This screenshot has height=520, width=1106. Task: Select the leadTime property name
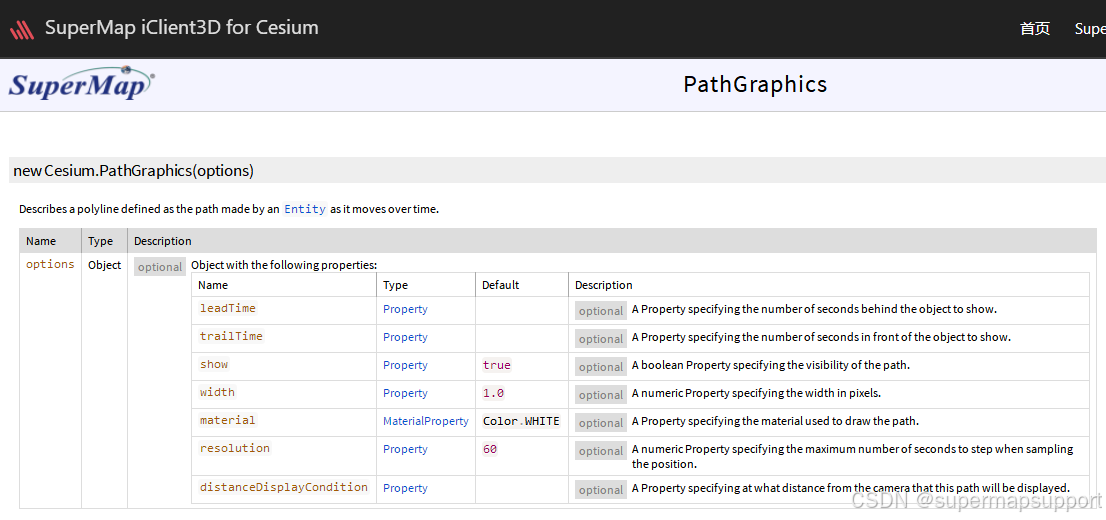click(x=228, y=308)
